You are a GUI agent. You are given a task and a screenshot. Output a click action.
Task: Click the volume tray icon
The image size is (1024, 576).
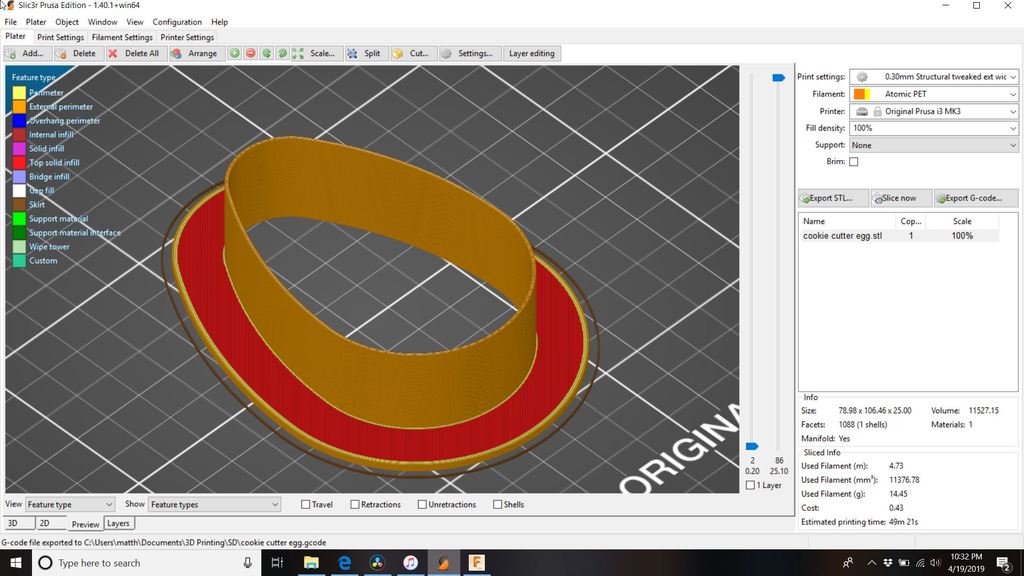point(935,562)
